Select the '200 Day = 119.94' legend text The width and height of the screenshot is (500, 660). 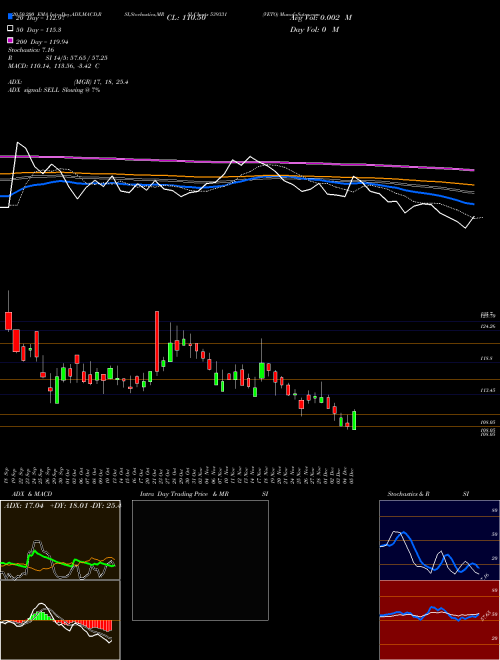(43, 42)
